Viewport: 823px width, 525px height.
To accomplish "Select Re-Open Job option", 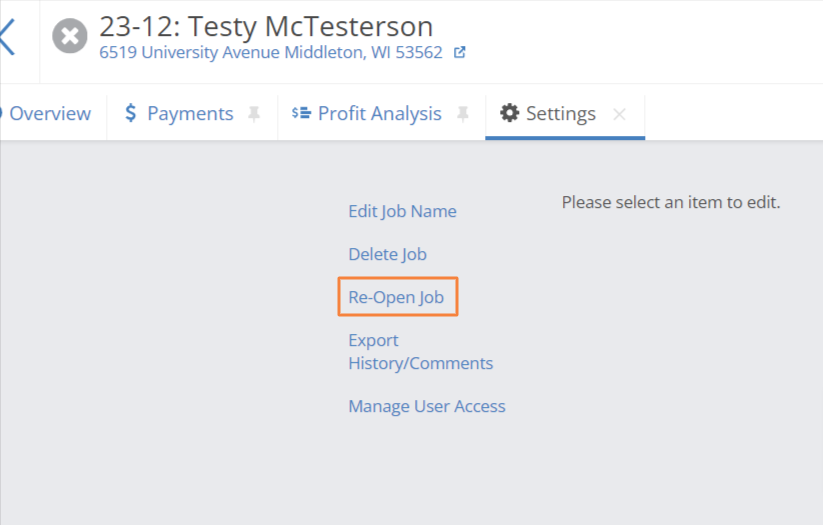I will tap(396, 297).
